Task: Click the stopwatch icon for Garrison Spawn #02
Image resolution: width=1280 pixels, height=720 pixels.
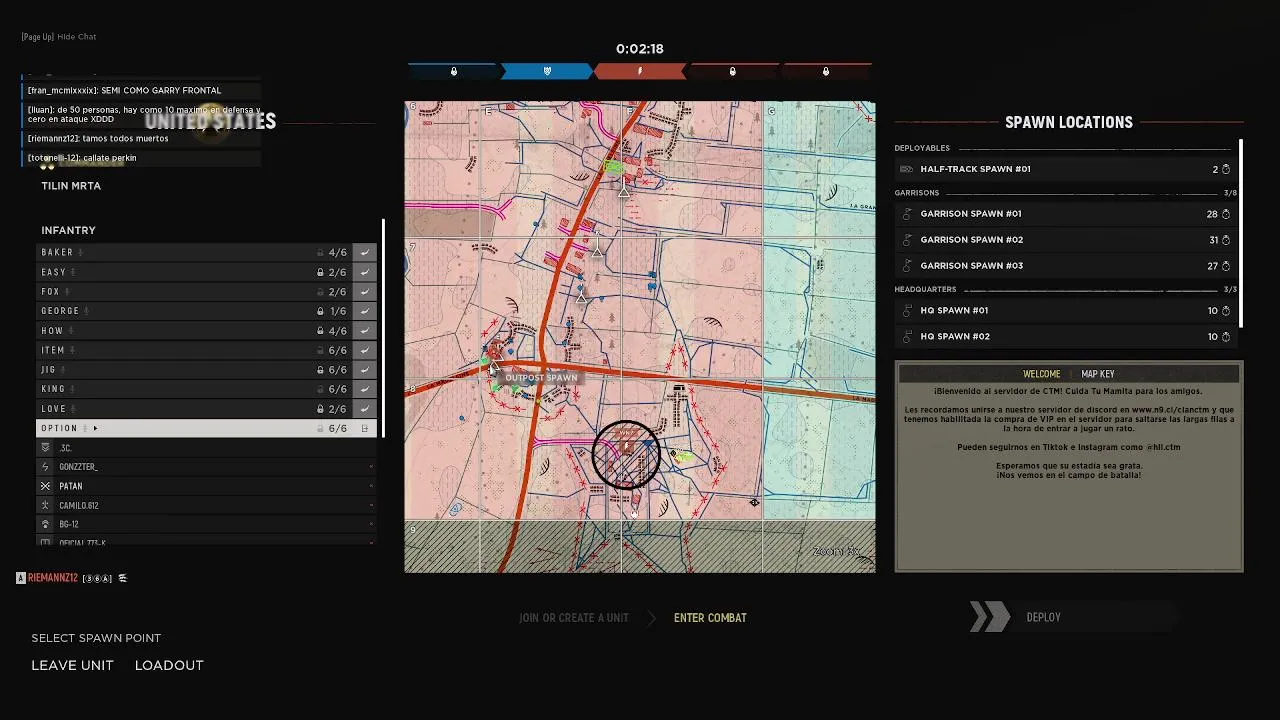Action: coord(1226,240)
